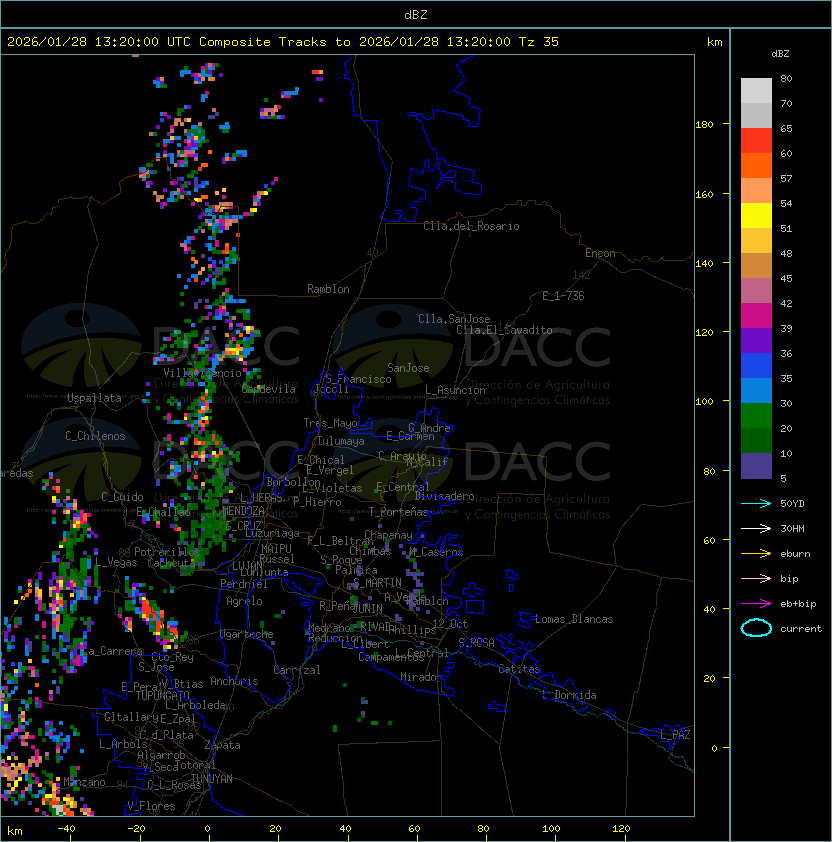This screenshot has height=842, width=832.
Task: Click the white 30HM arrow in legend
Action: pos(756,528)
